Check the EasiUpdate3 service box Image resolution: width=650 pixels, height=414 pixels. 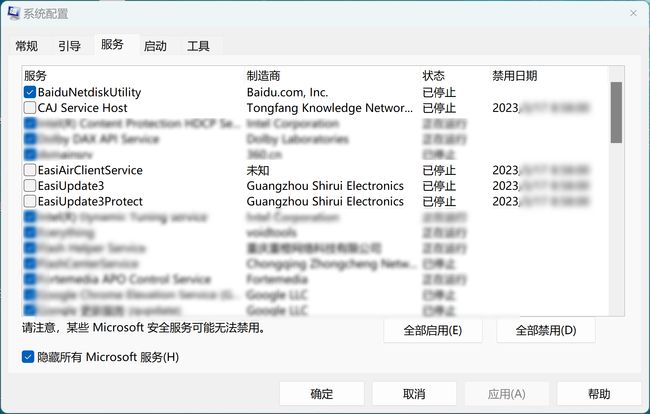pos(29,186)
